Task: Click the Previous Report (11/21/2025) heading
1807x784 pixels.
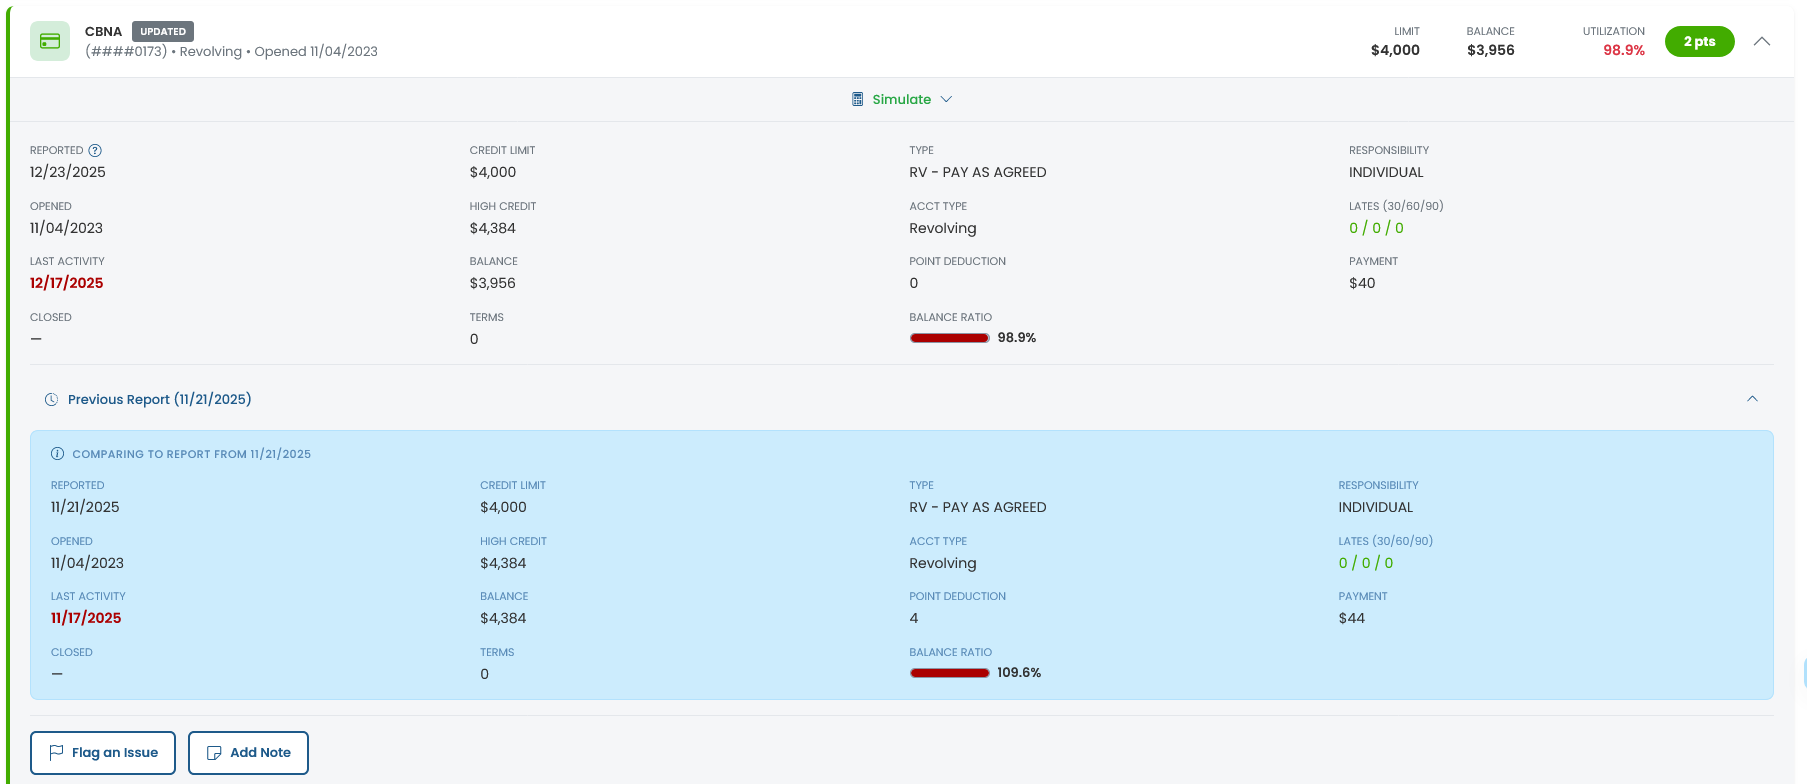Action: 159,399
